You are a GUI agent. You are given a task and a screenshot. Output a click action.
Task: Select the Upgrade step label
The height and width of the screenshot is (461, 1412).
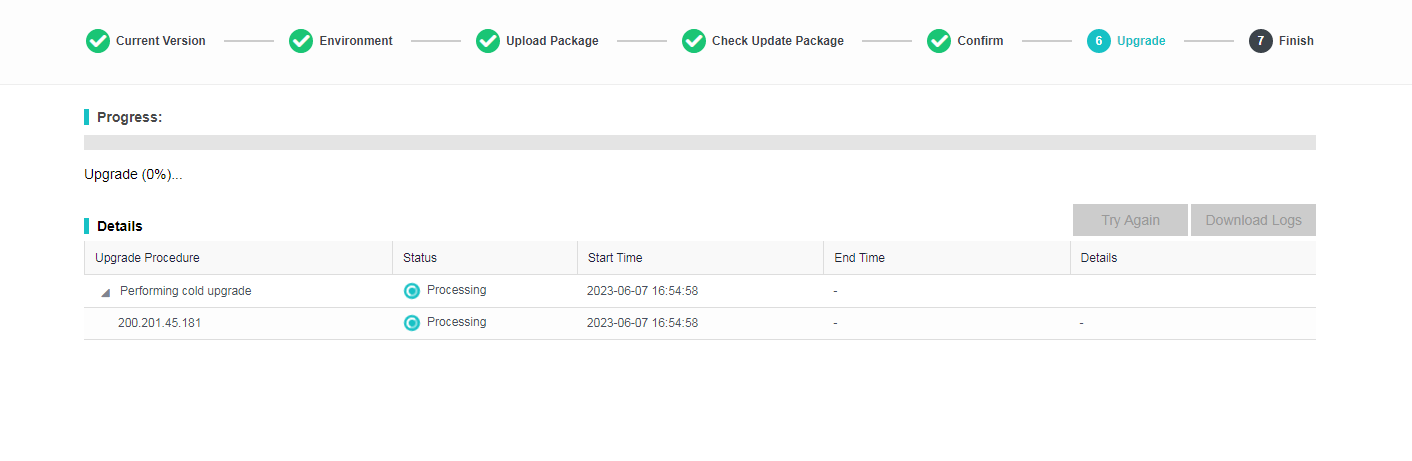[x=1141, y=41]
